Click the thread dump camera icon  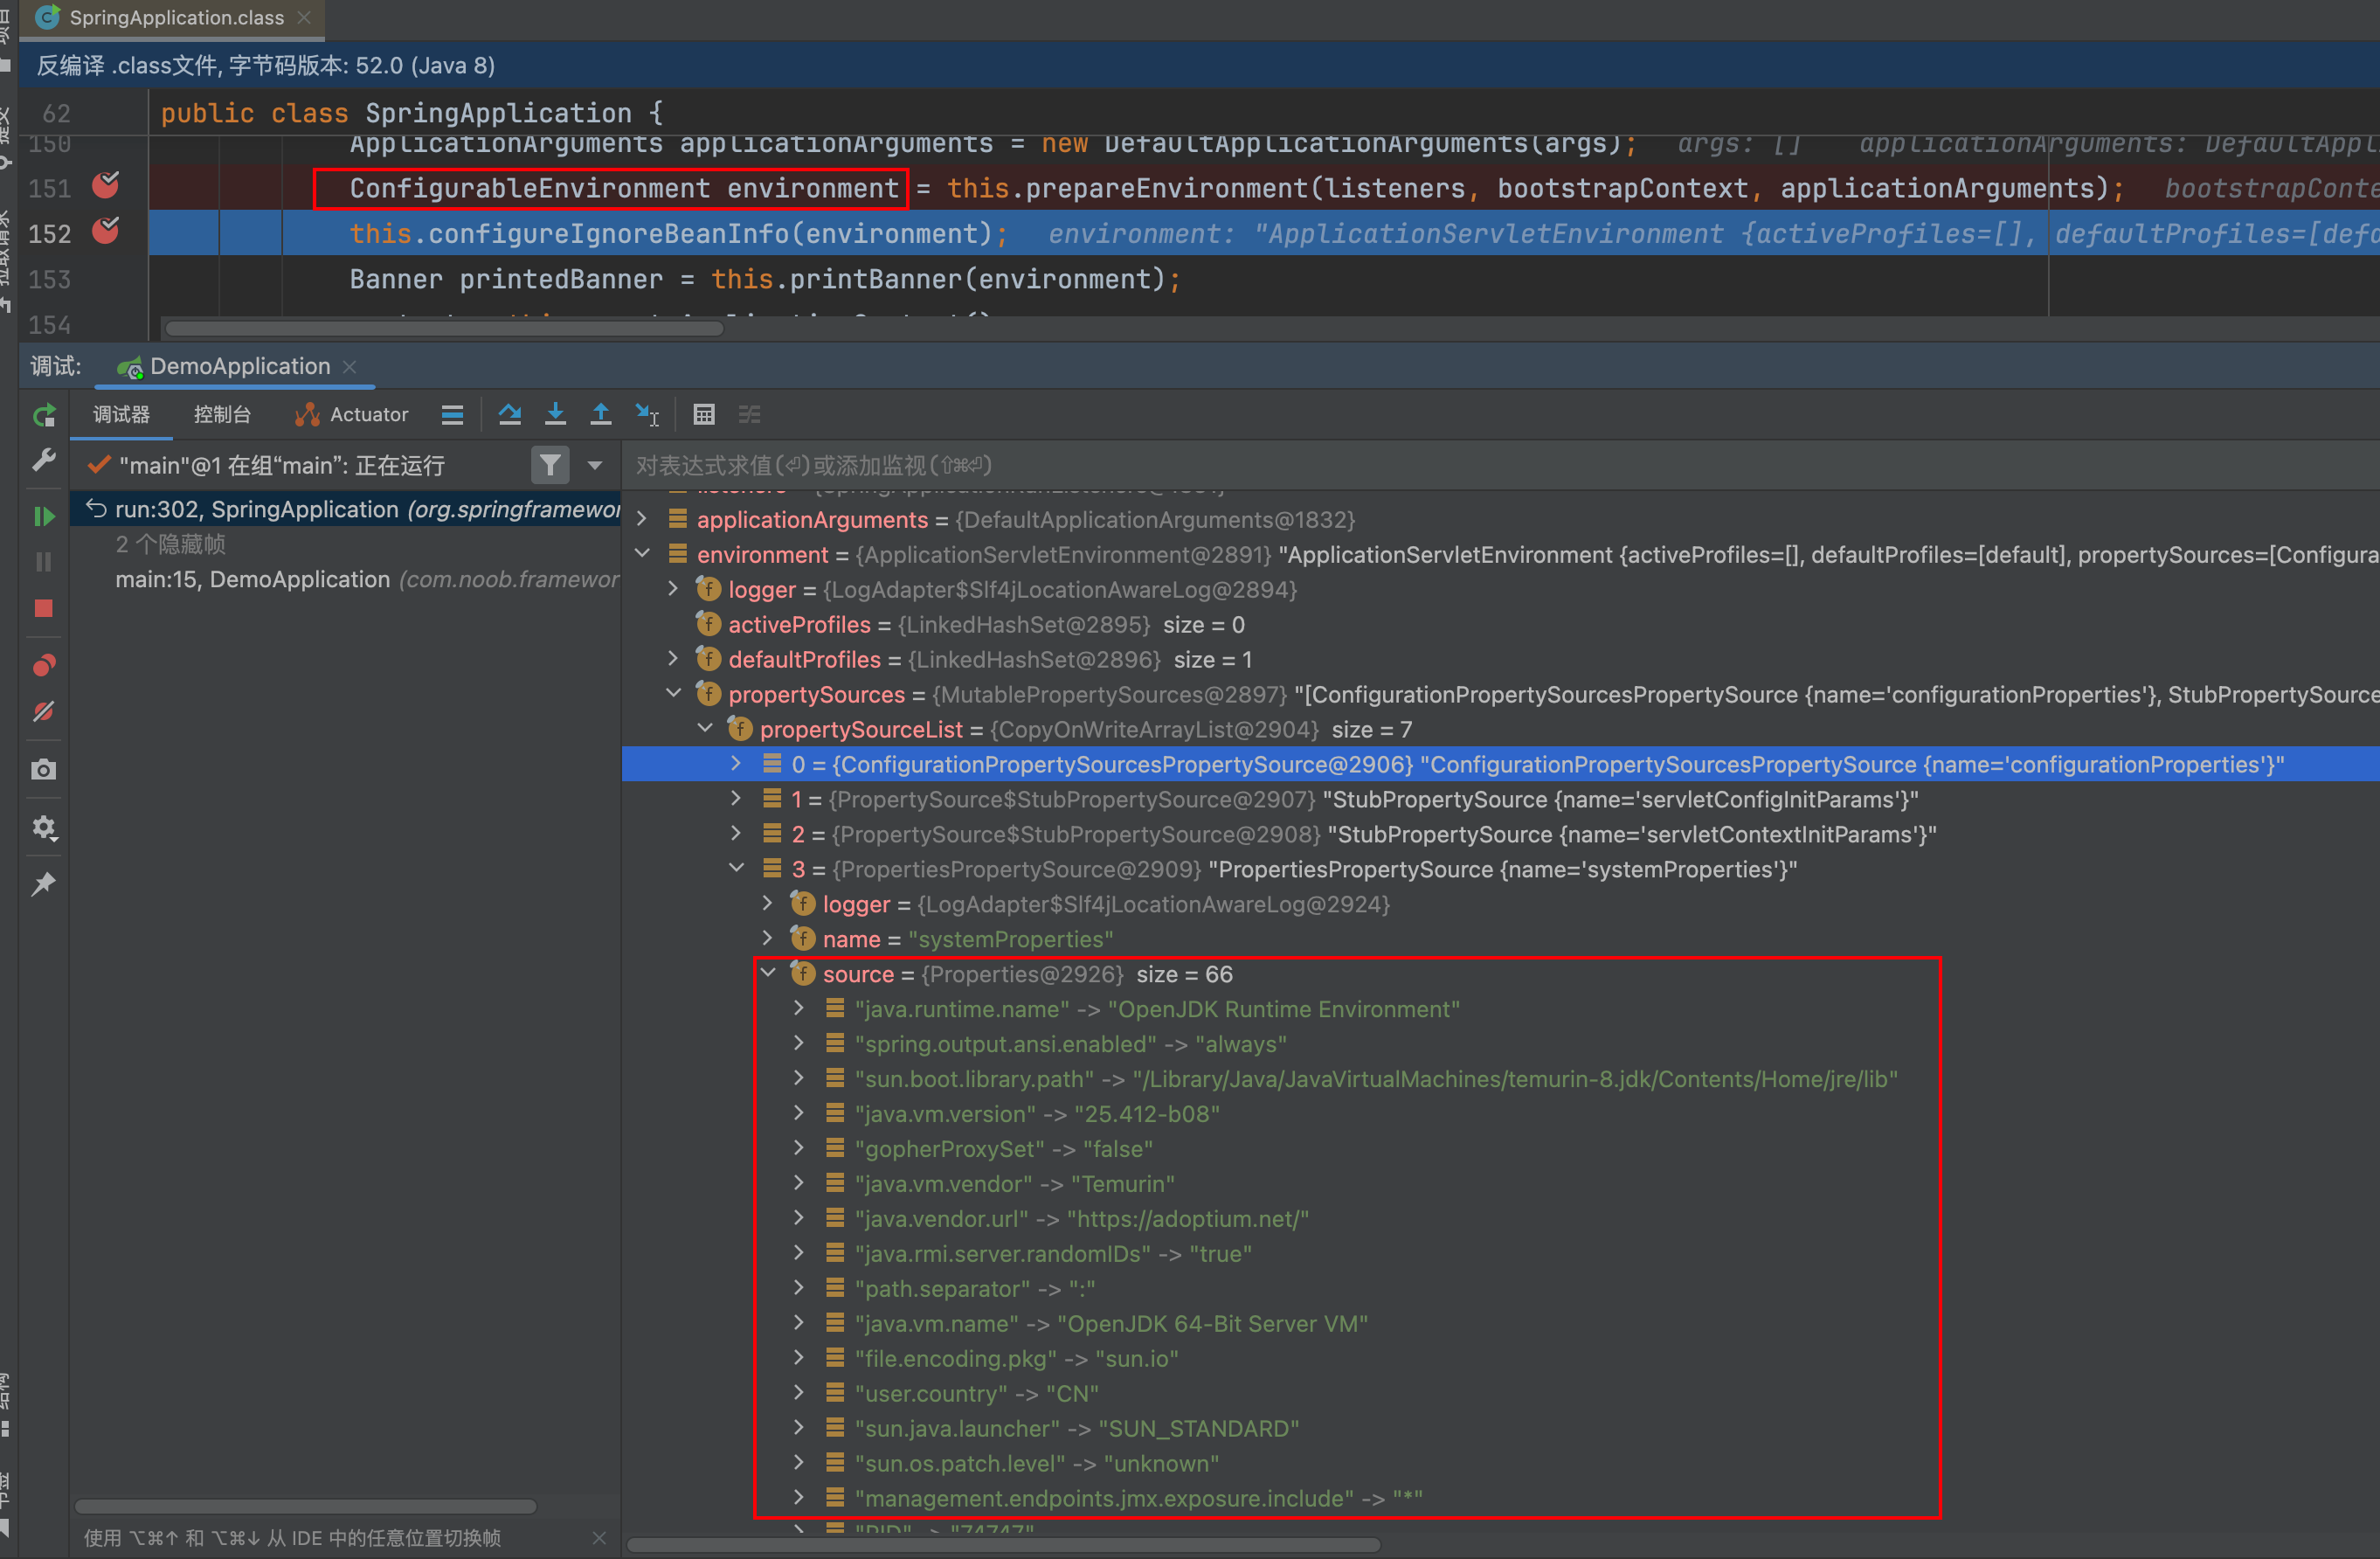click(44, 769)
